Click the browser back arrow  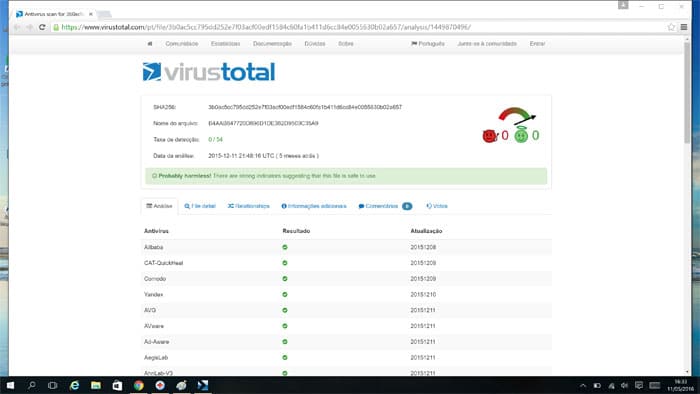(17, 27)
